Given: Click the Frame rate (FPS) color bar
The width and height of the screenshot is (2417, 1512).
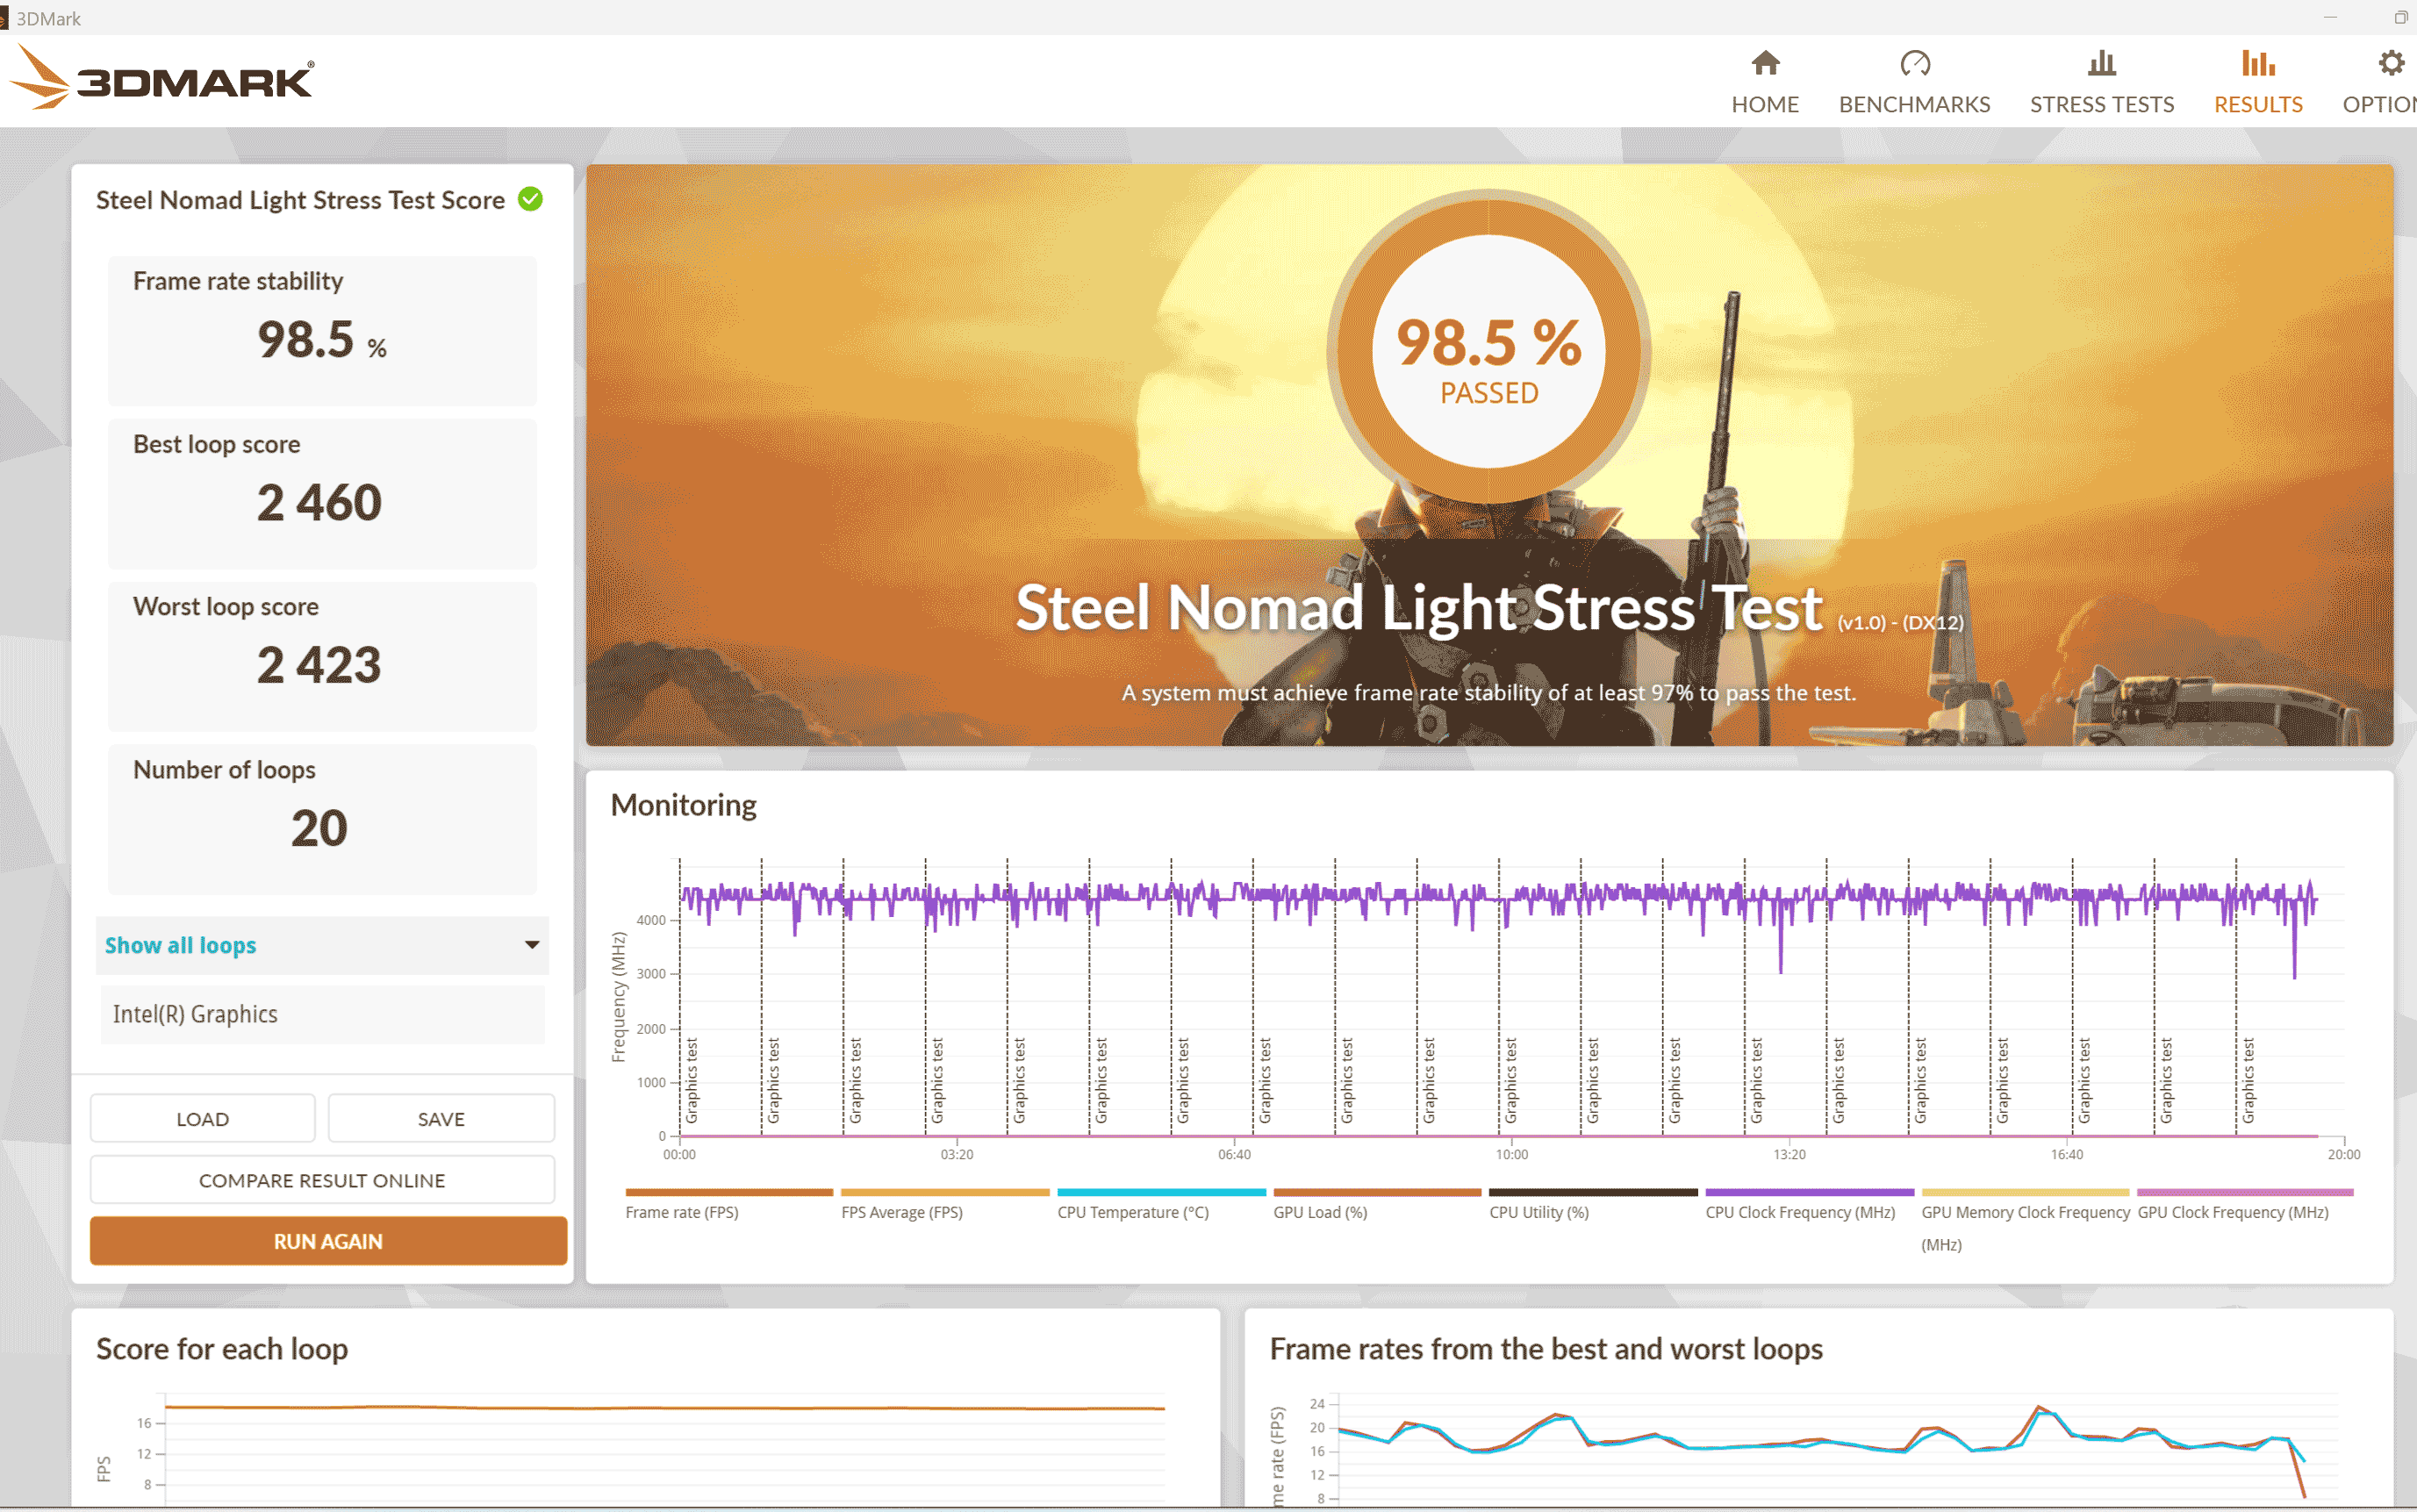Looking at the screenshot, I should tap(729, 1192).
